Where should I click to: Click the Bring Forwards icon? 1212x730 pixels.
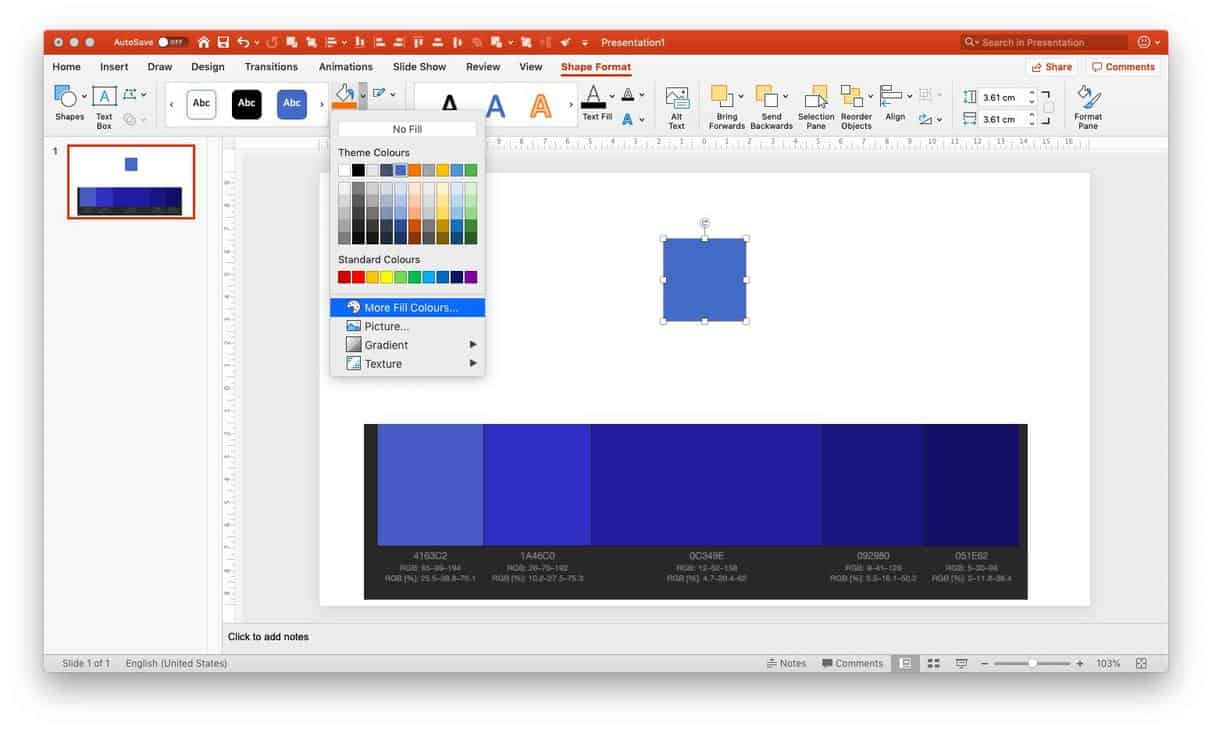click(723, 97)
